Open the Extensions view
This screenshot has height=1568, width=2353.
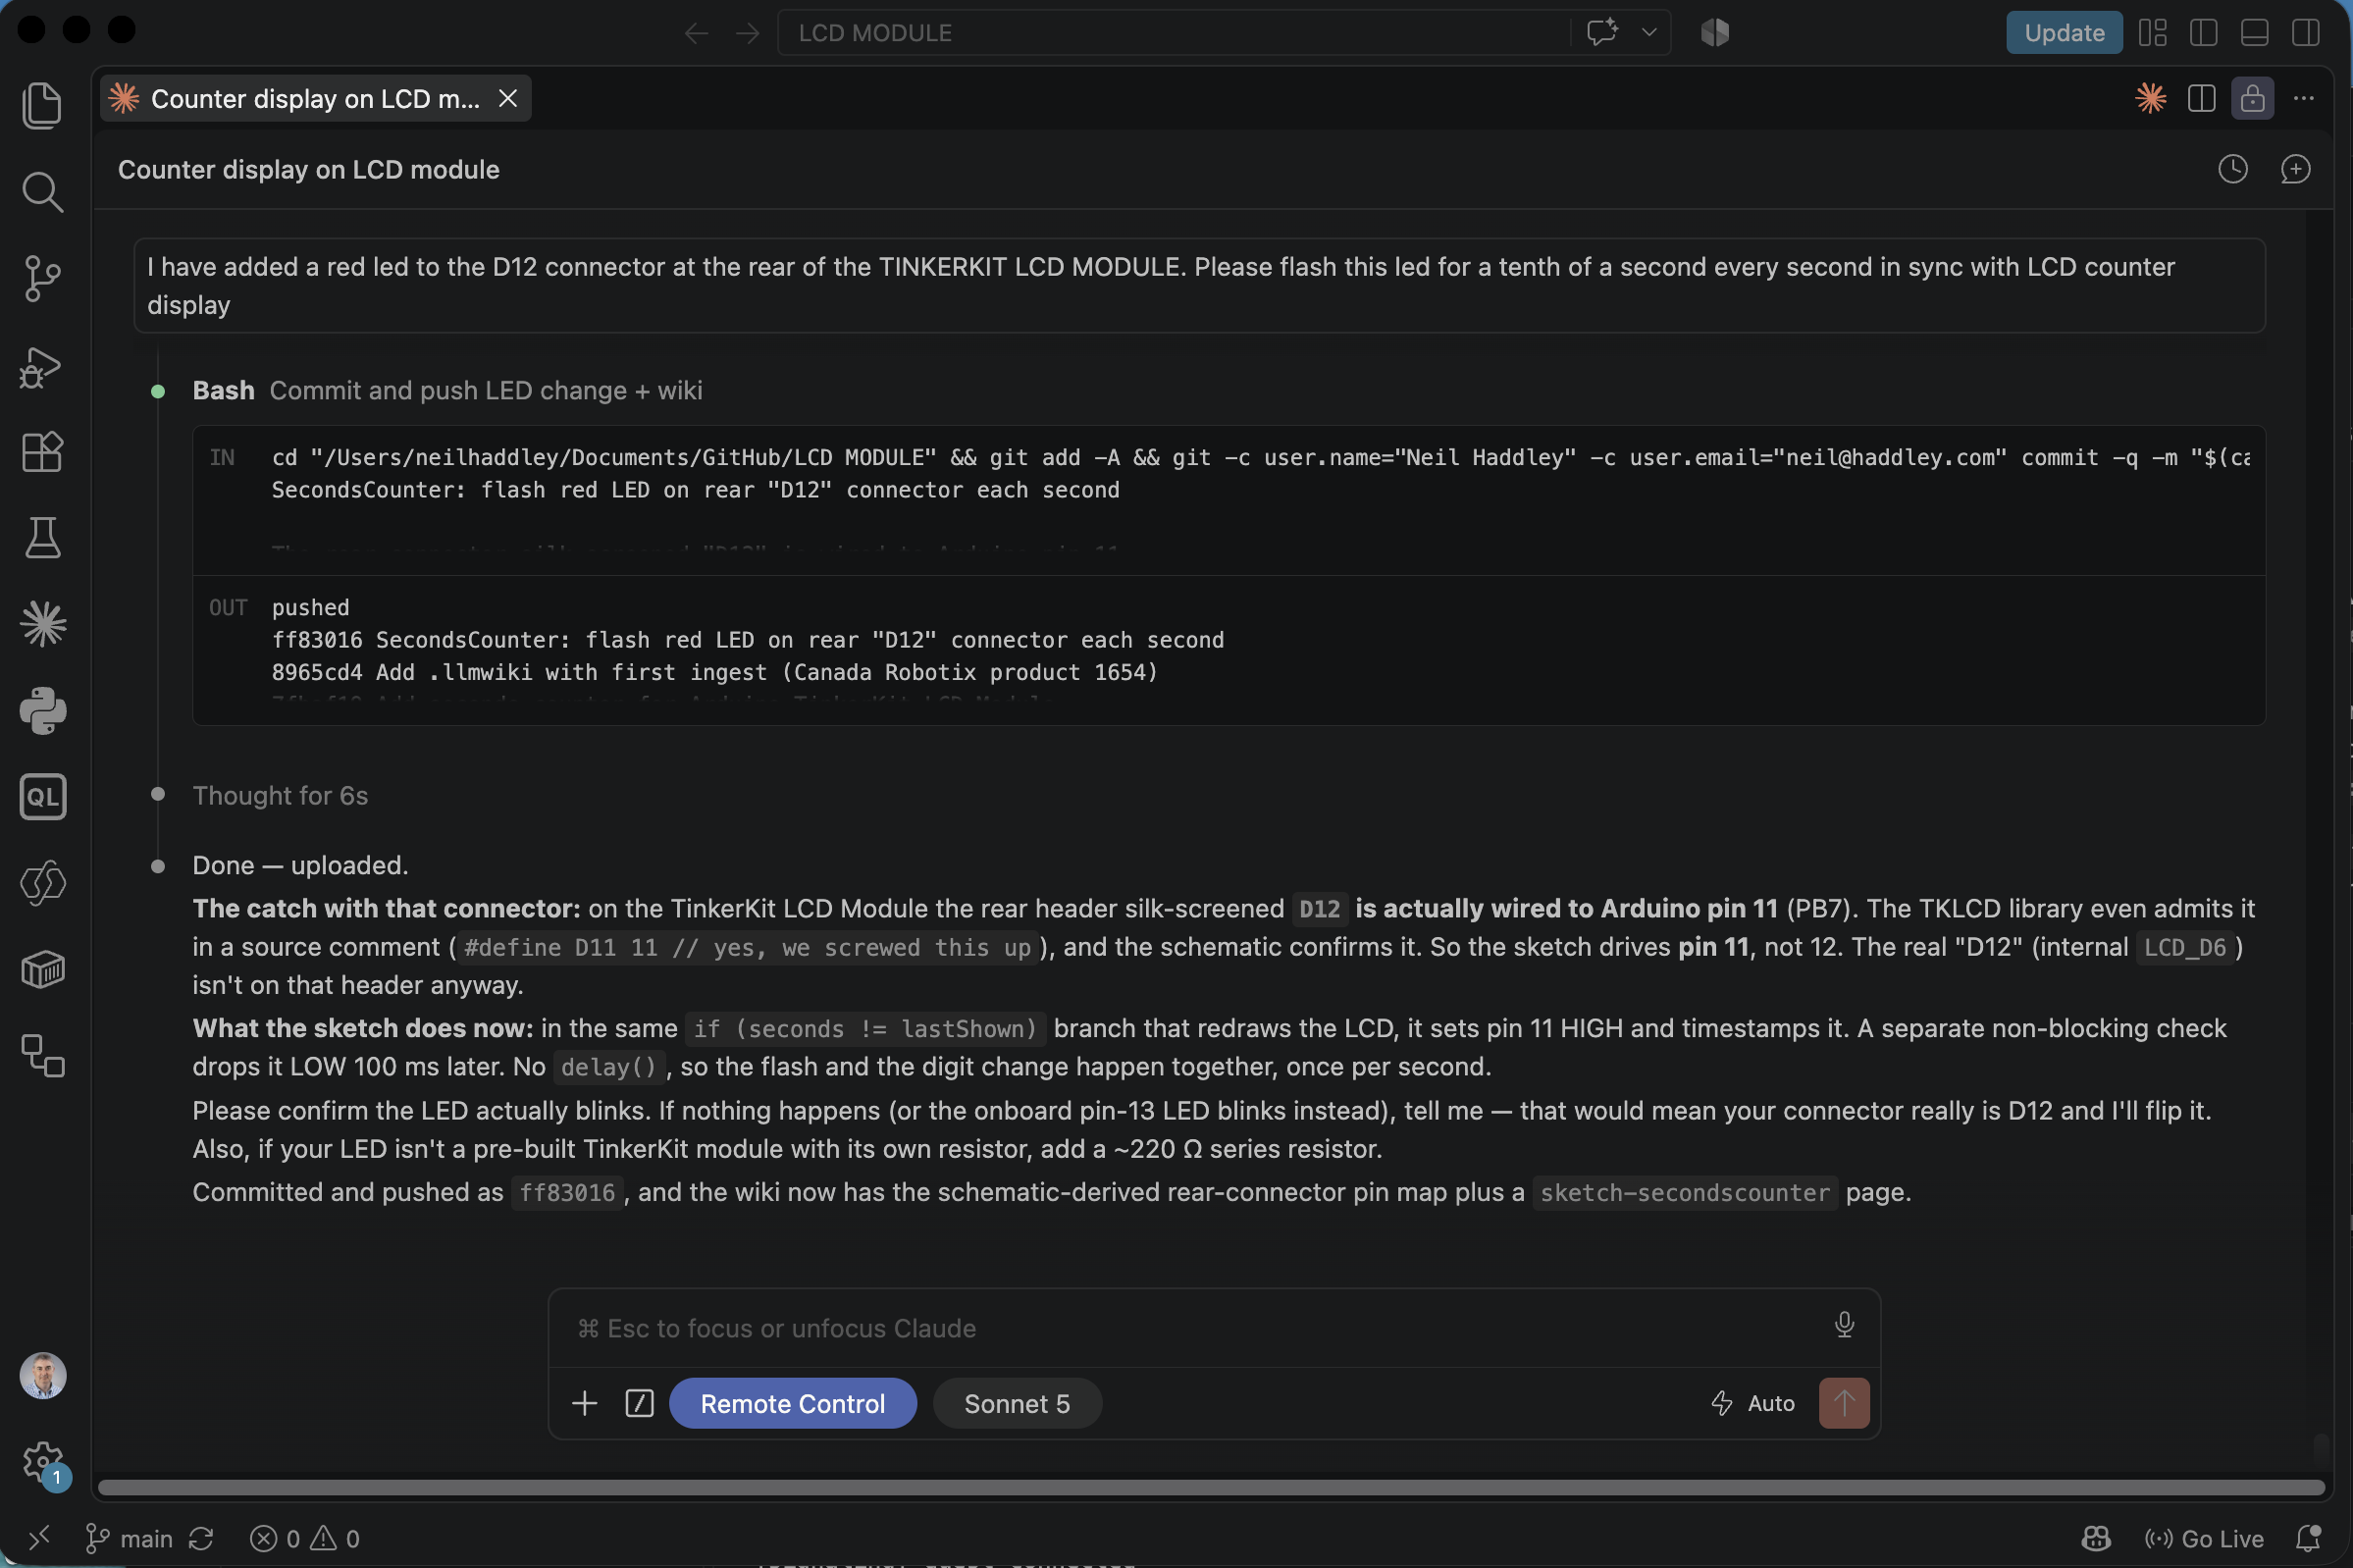point(42,452)
